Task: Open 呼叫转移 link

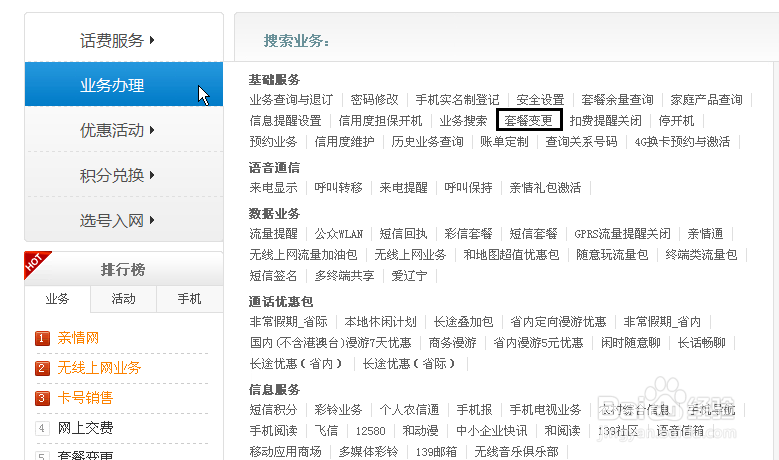Action: pos(338,188)
